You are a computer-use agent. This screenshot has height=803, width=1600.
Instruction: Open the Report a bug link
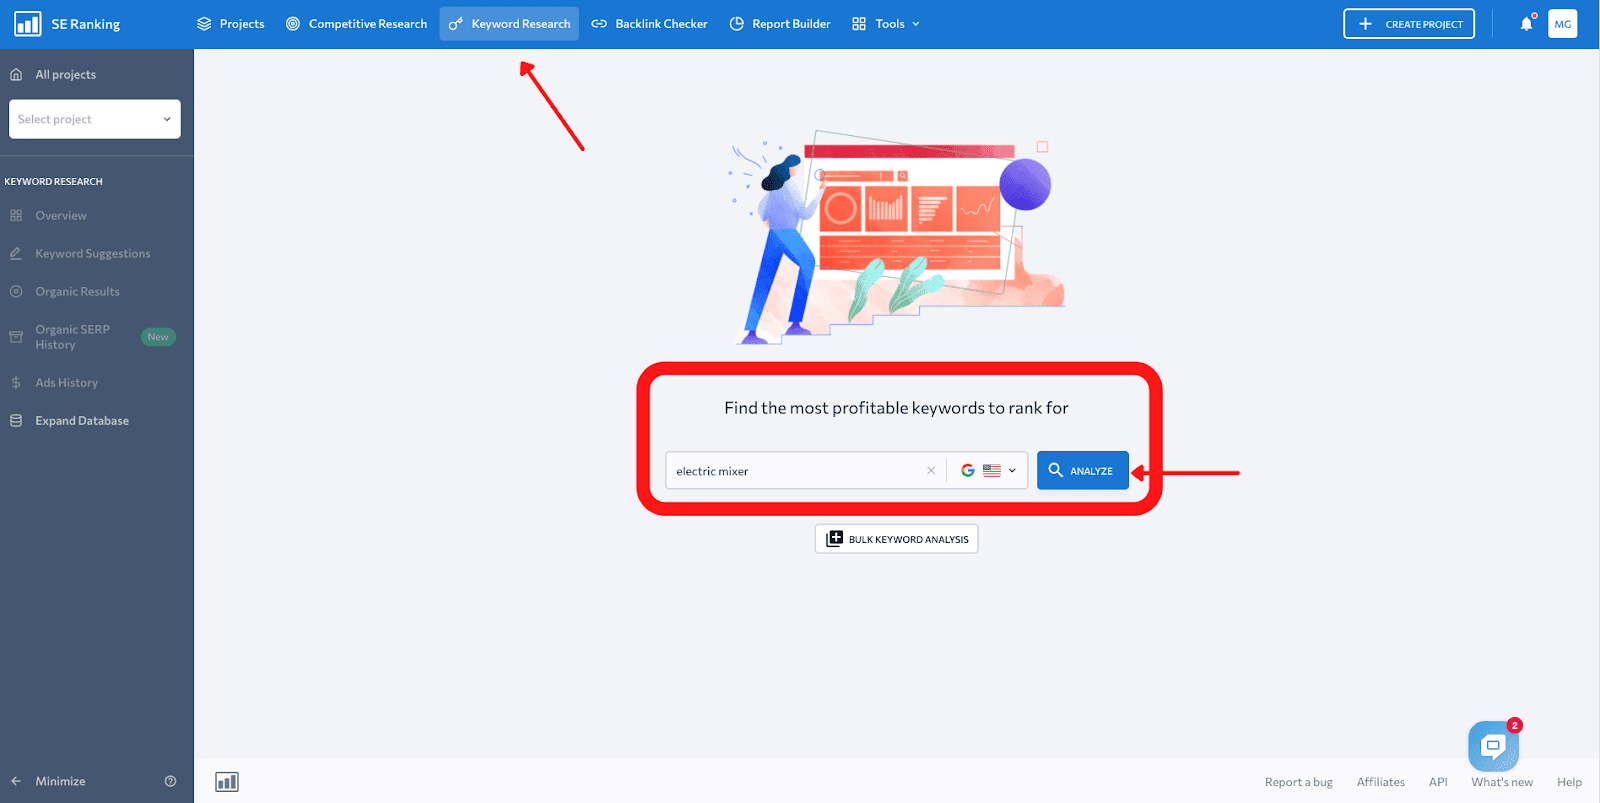click(1298, 782)
